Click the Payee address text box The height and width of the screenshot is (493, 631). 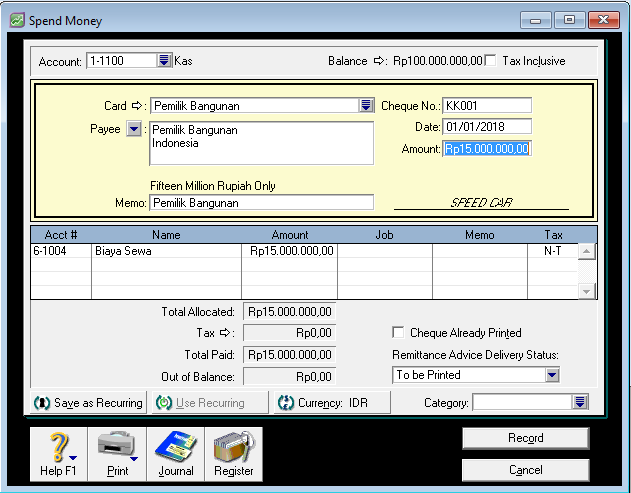(x=262, y=143)
